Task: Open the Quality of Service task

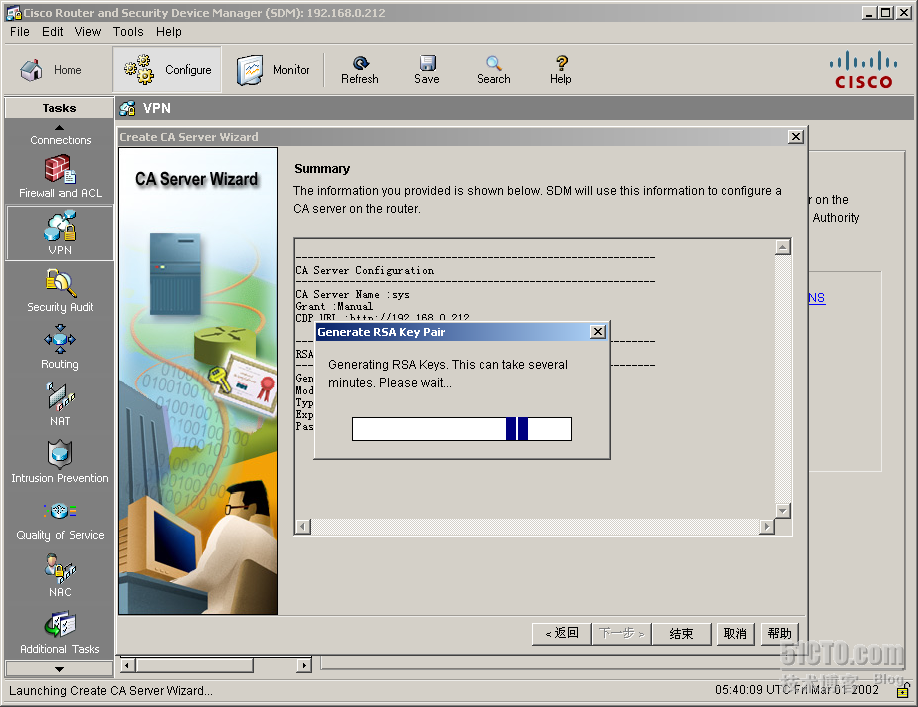Action: click(x=60, y=519)
